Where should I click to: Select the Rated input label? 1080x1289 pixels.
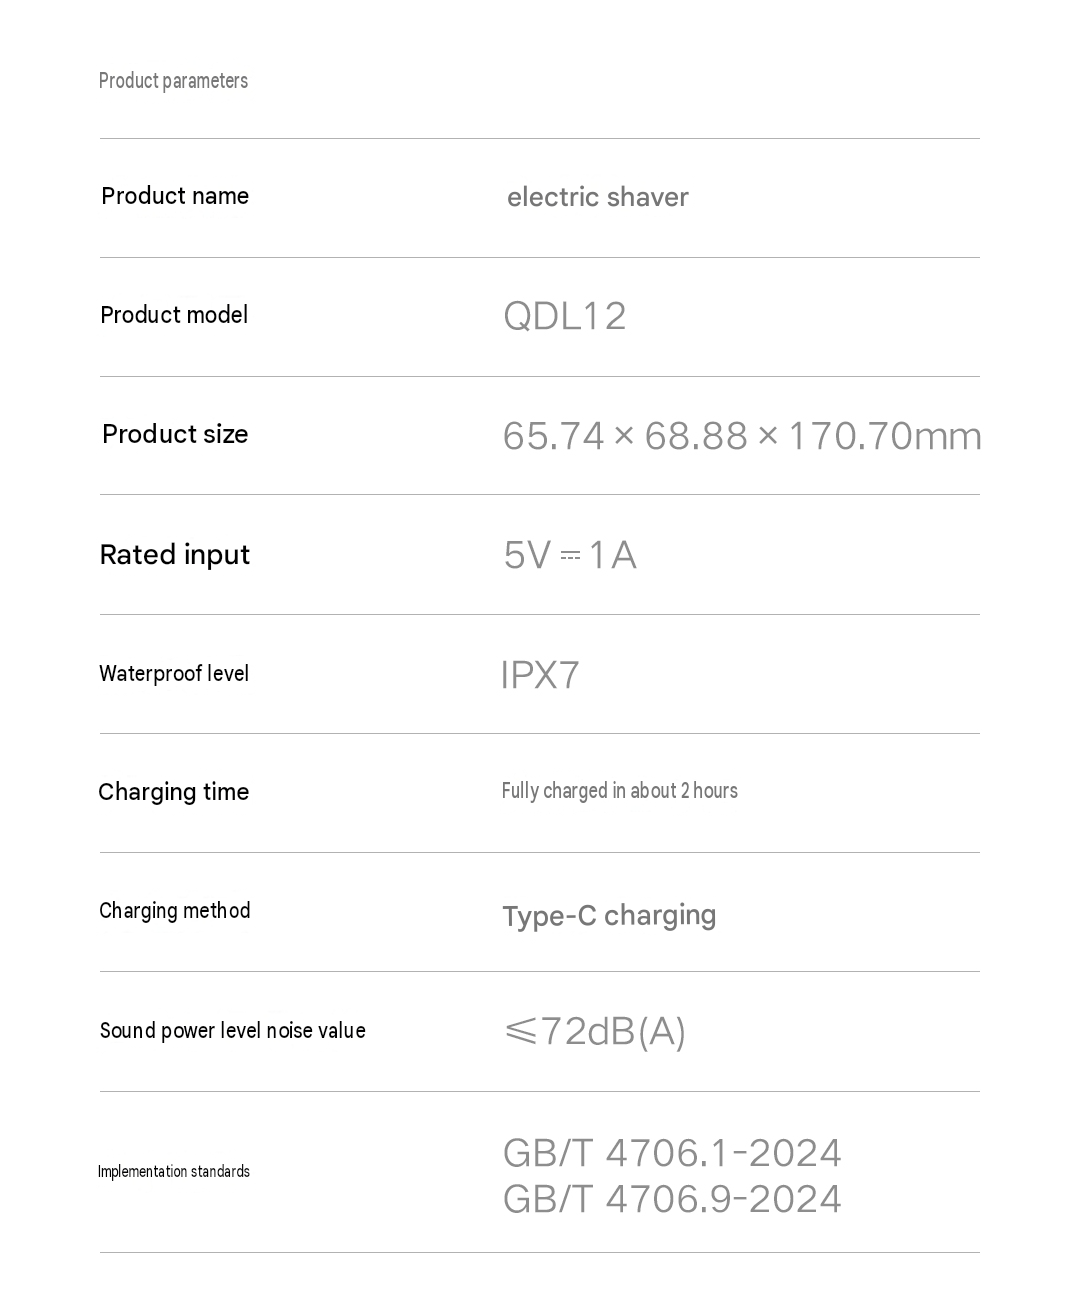tap(175, 555)
